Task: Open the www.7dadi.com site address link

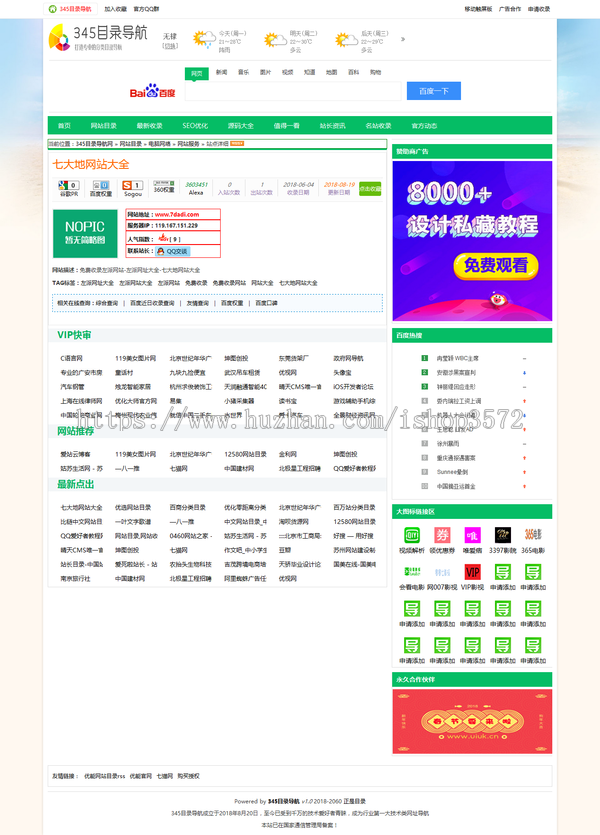Action: pos(177,215)
